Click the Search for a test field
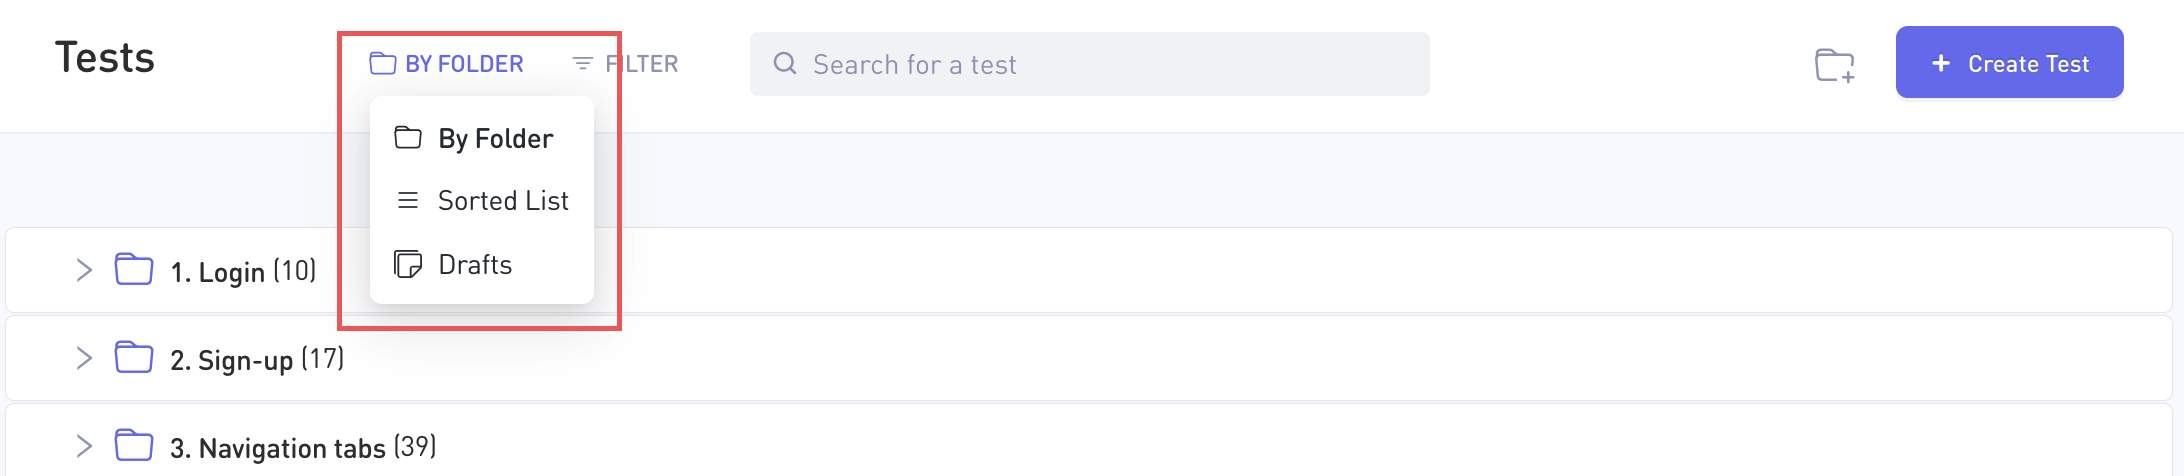The width and height of the screenshot is (2184, 476). tap(1089, 64)
